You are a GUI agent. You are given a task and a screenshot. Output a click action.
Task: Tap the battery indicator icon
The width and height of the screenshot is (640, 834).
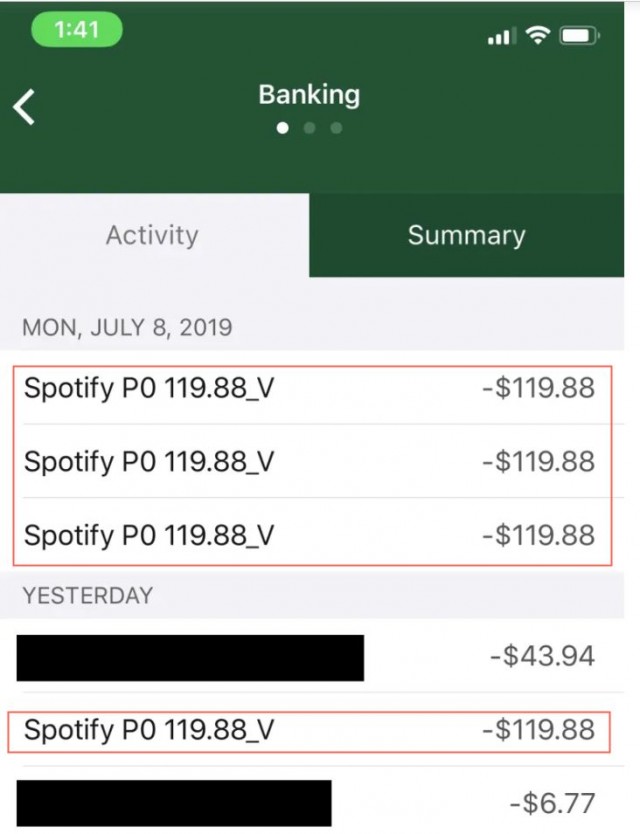(580, 35)
